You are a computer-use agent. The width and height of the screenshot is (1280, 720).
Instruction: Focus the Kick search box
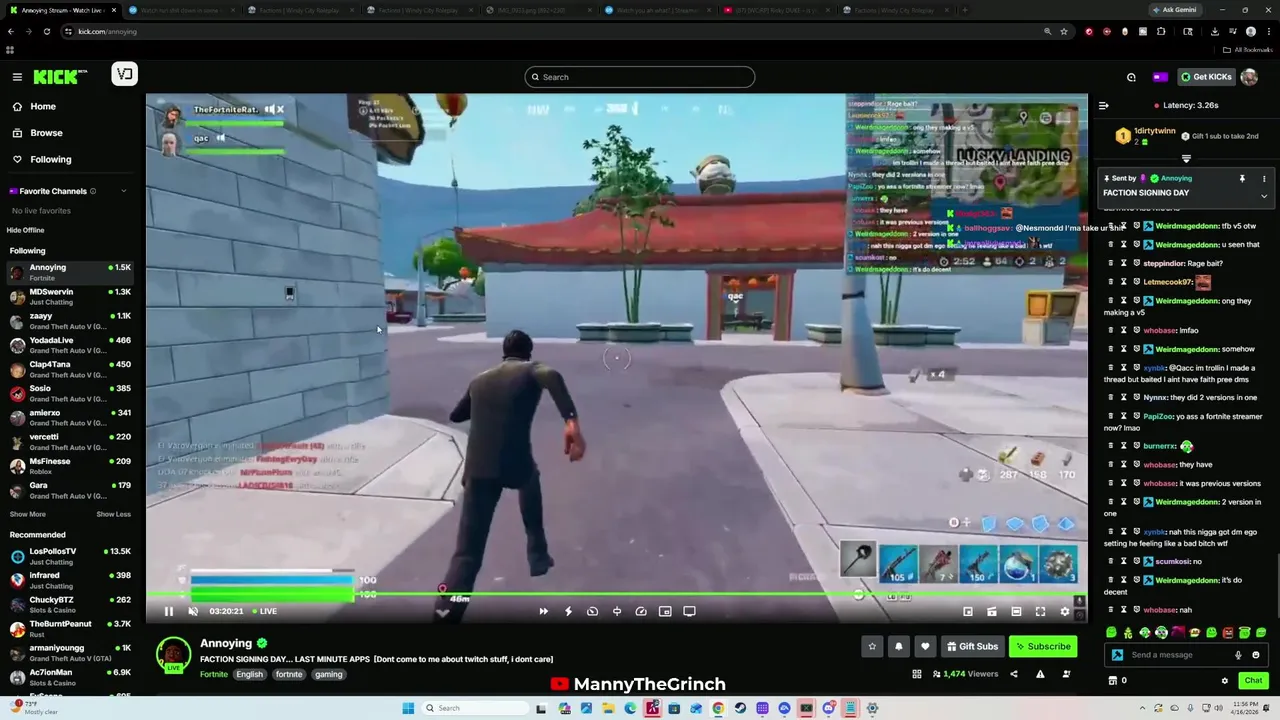click(640, 77)
